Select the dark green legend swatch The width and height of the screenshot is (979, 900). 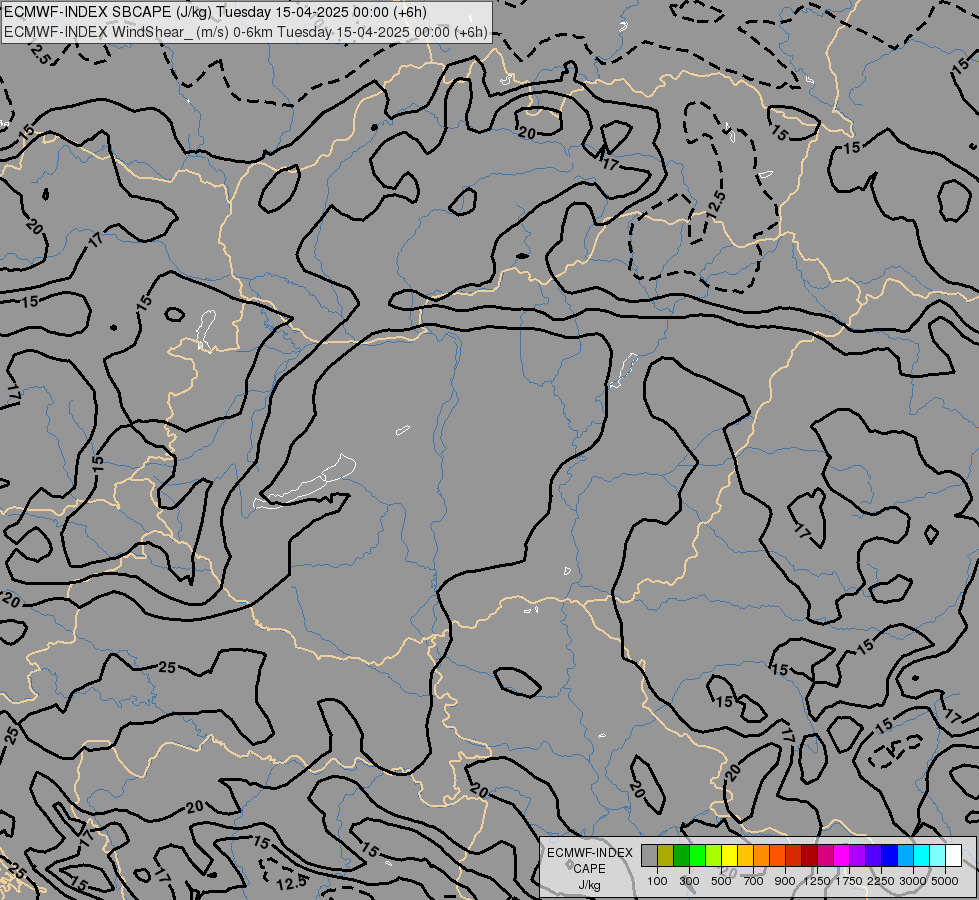[x=682, y=855]
